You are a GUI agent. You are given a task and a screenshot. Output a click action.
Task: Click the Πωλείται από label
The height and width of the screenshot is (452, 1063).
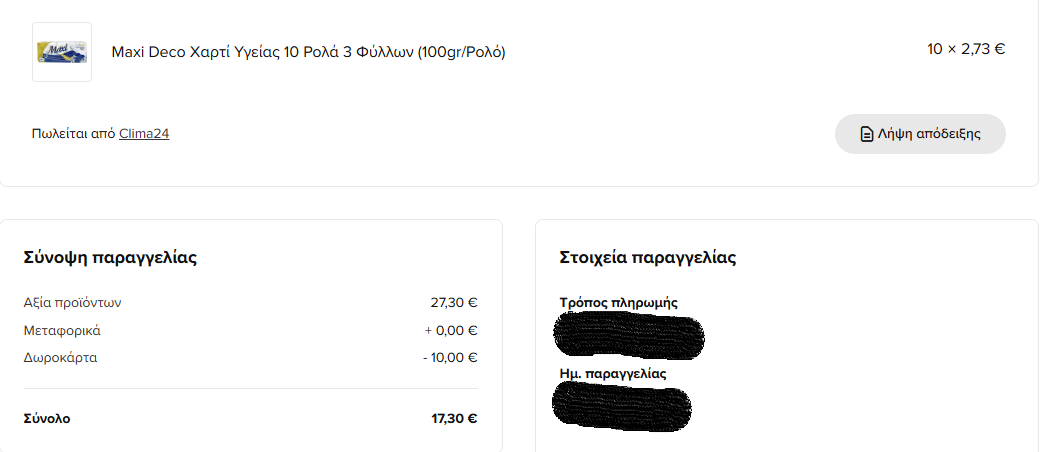[x=73, y=133]
